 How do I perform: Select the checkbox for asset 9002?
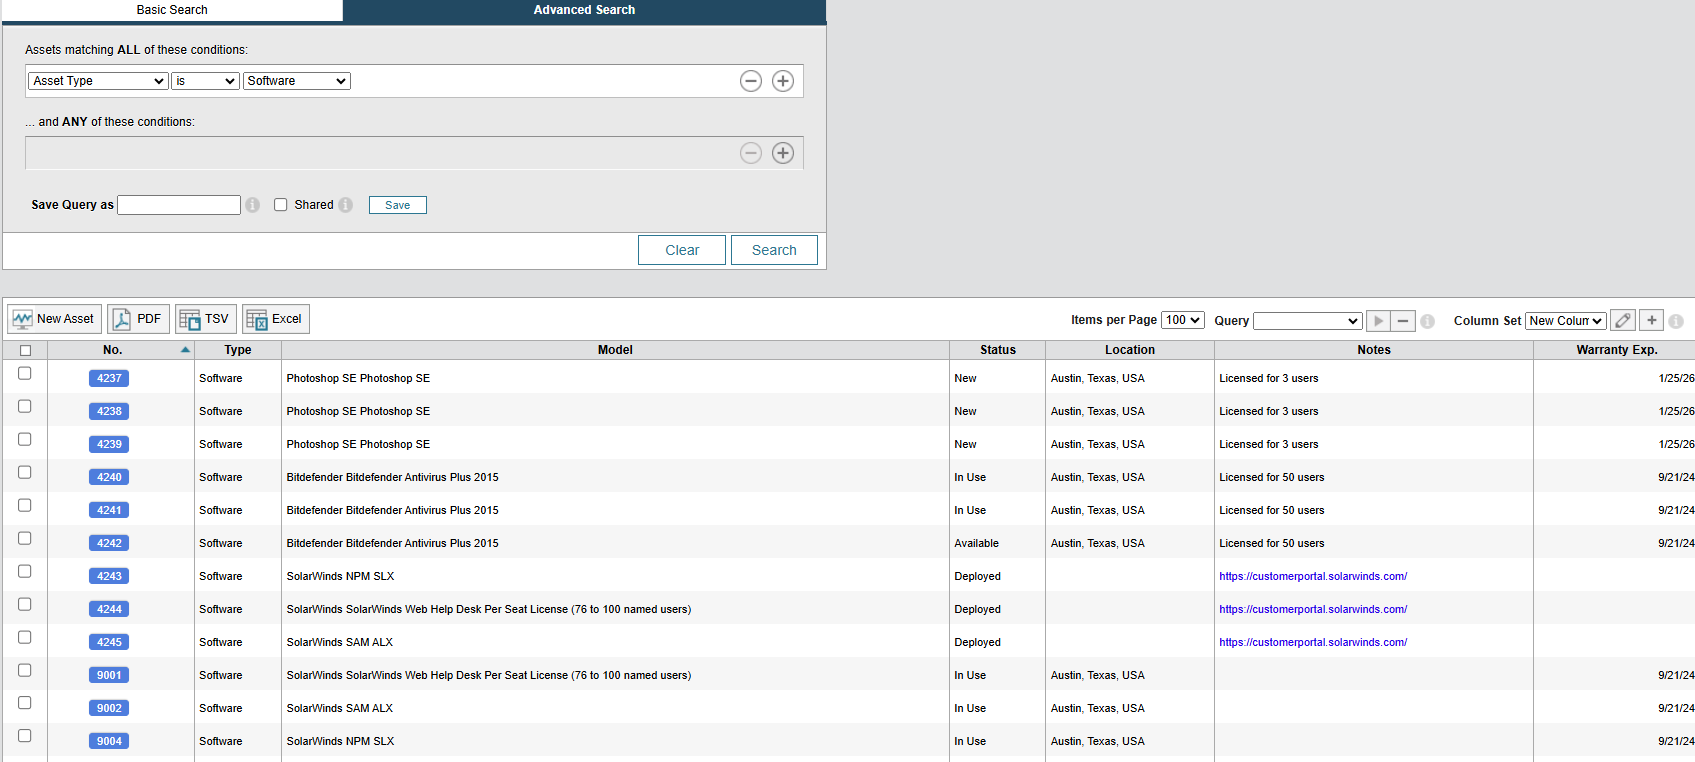coord(25,703)
